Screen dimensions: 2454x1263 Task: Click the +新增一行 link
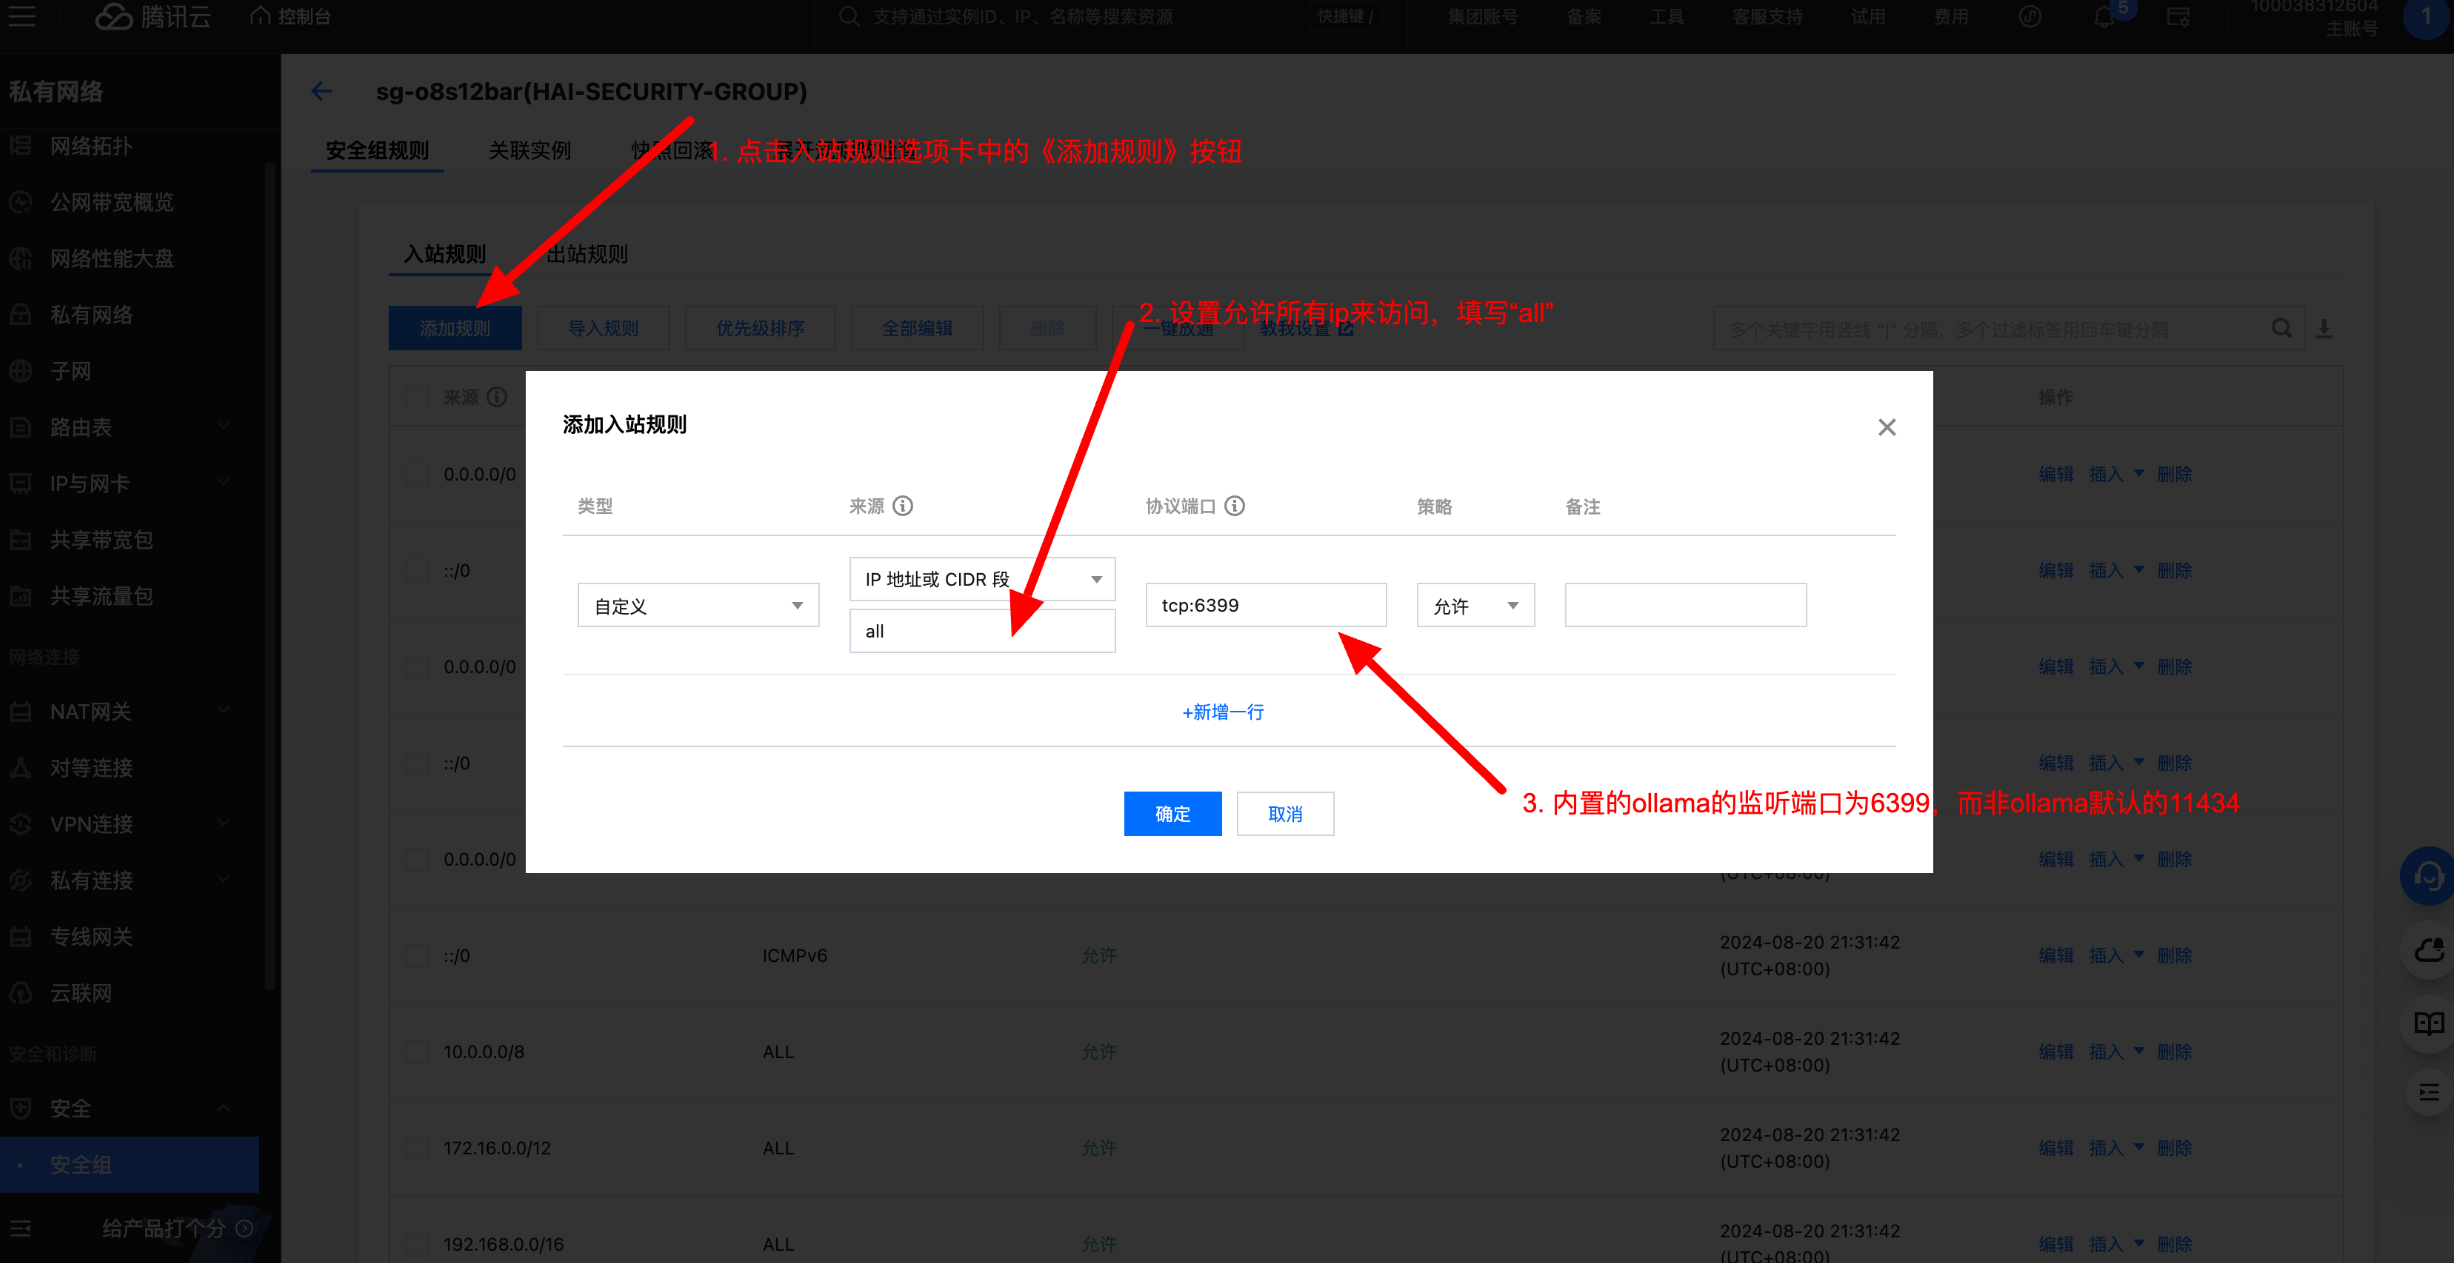click(x=1223, y=712)
